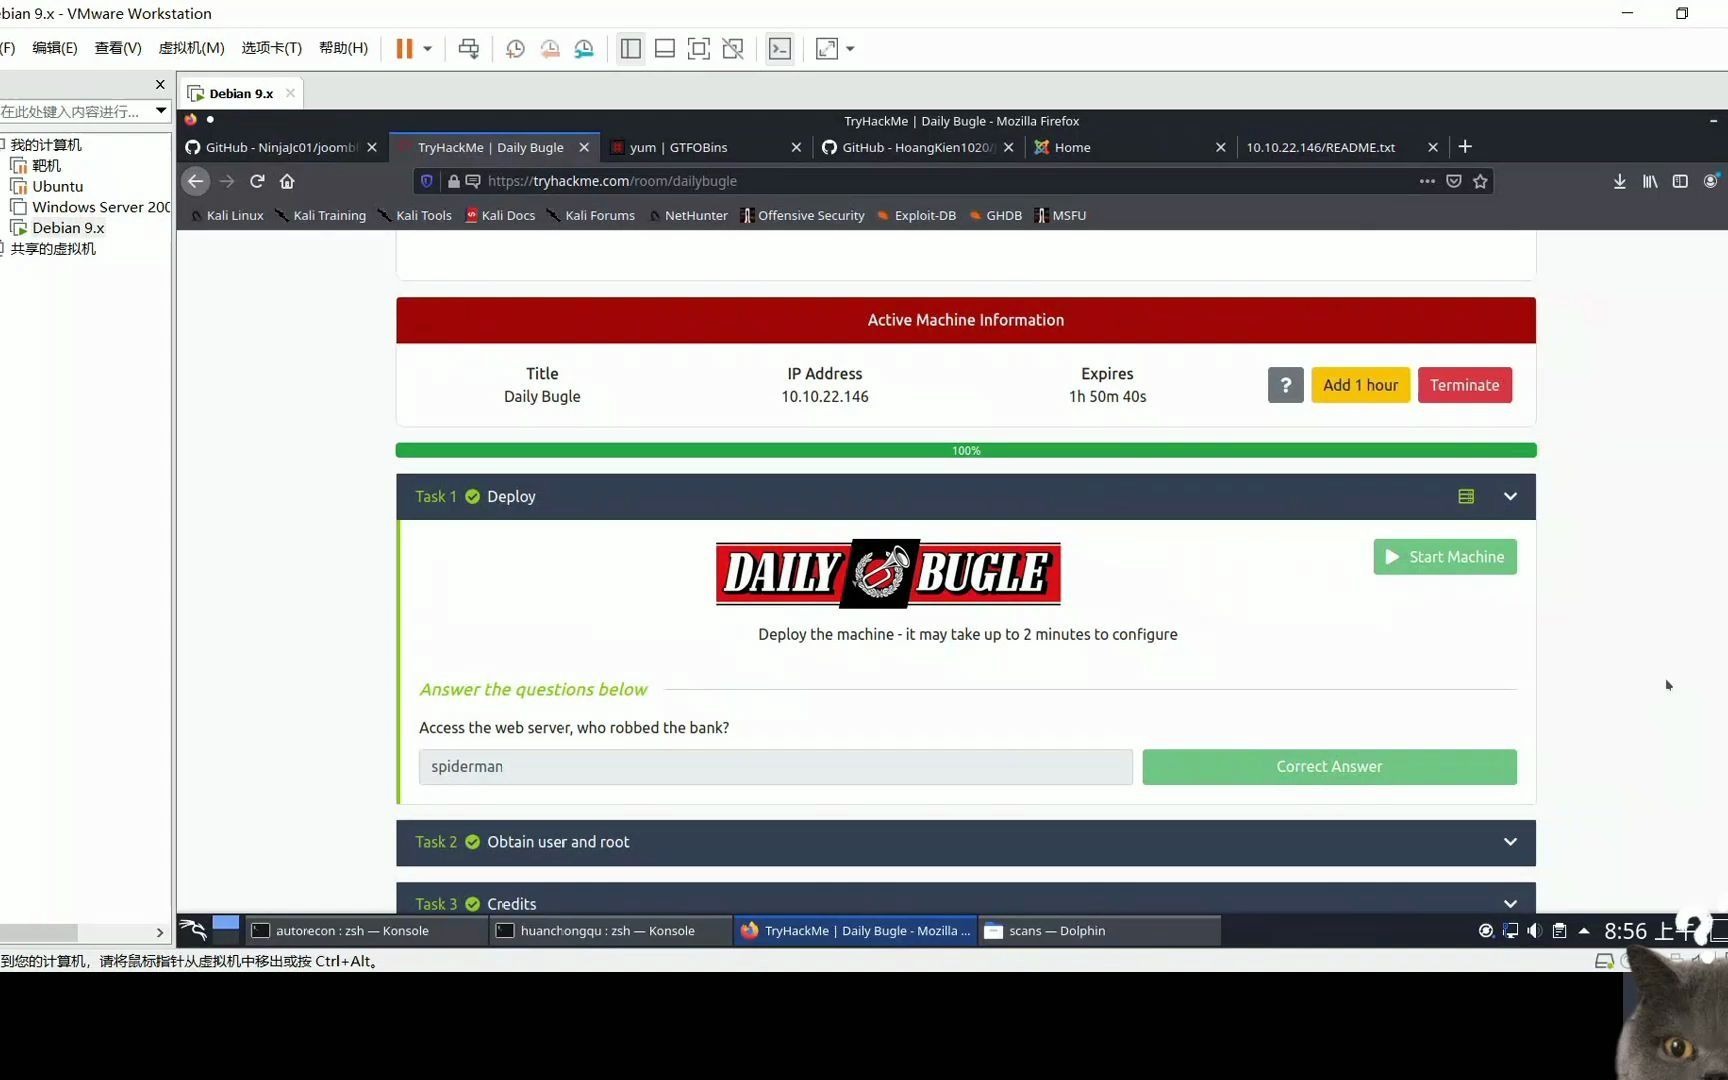Open the 选项卡(T) menu
Image resolution: width=1728 pixels, height=1080 pixels.
coord(271,48)
